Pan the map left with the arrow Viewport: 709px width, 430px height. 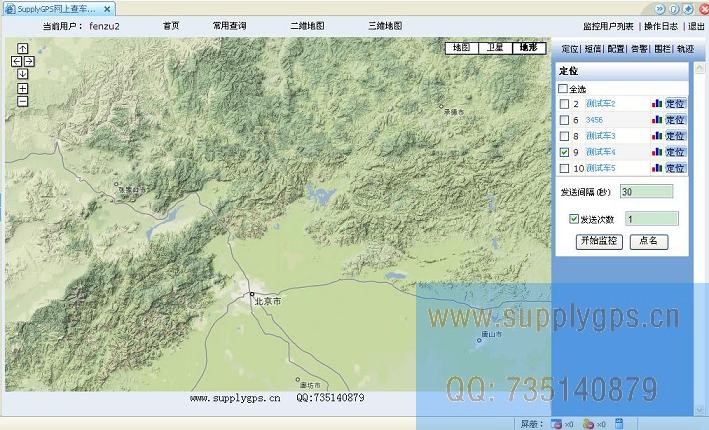click(15, 61)
